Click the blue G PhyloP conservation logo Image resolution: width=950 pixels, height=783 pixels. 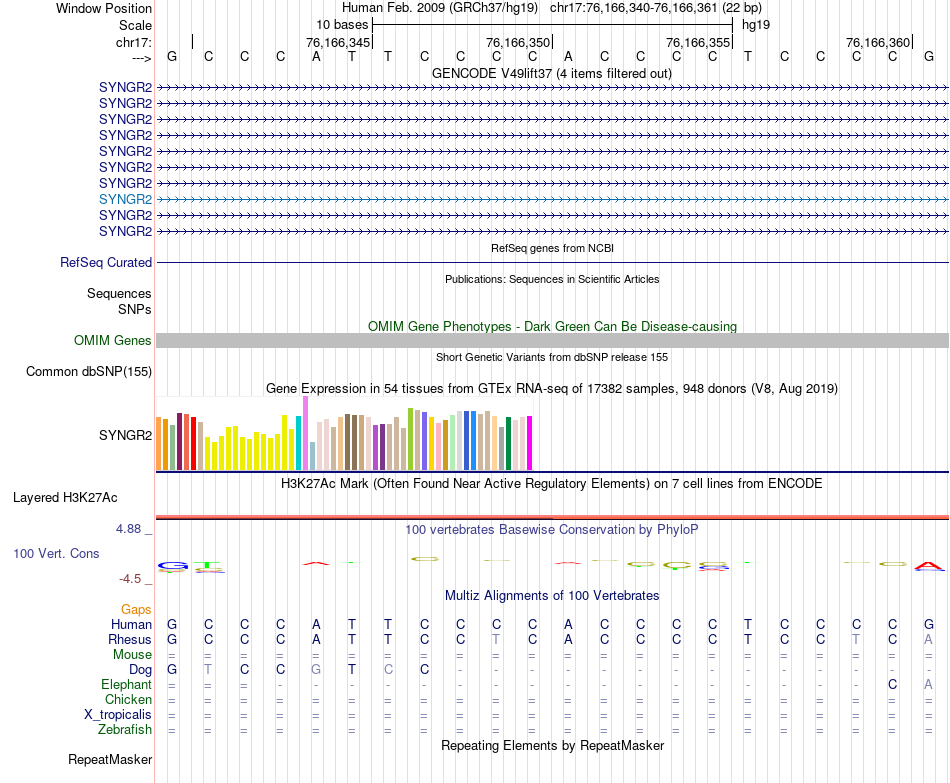(x=173, y=567)
